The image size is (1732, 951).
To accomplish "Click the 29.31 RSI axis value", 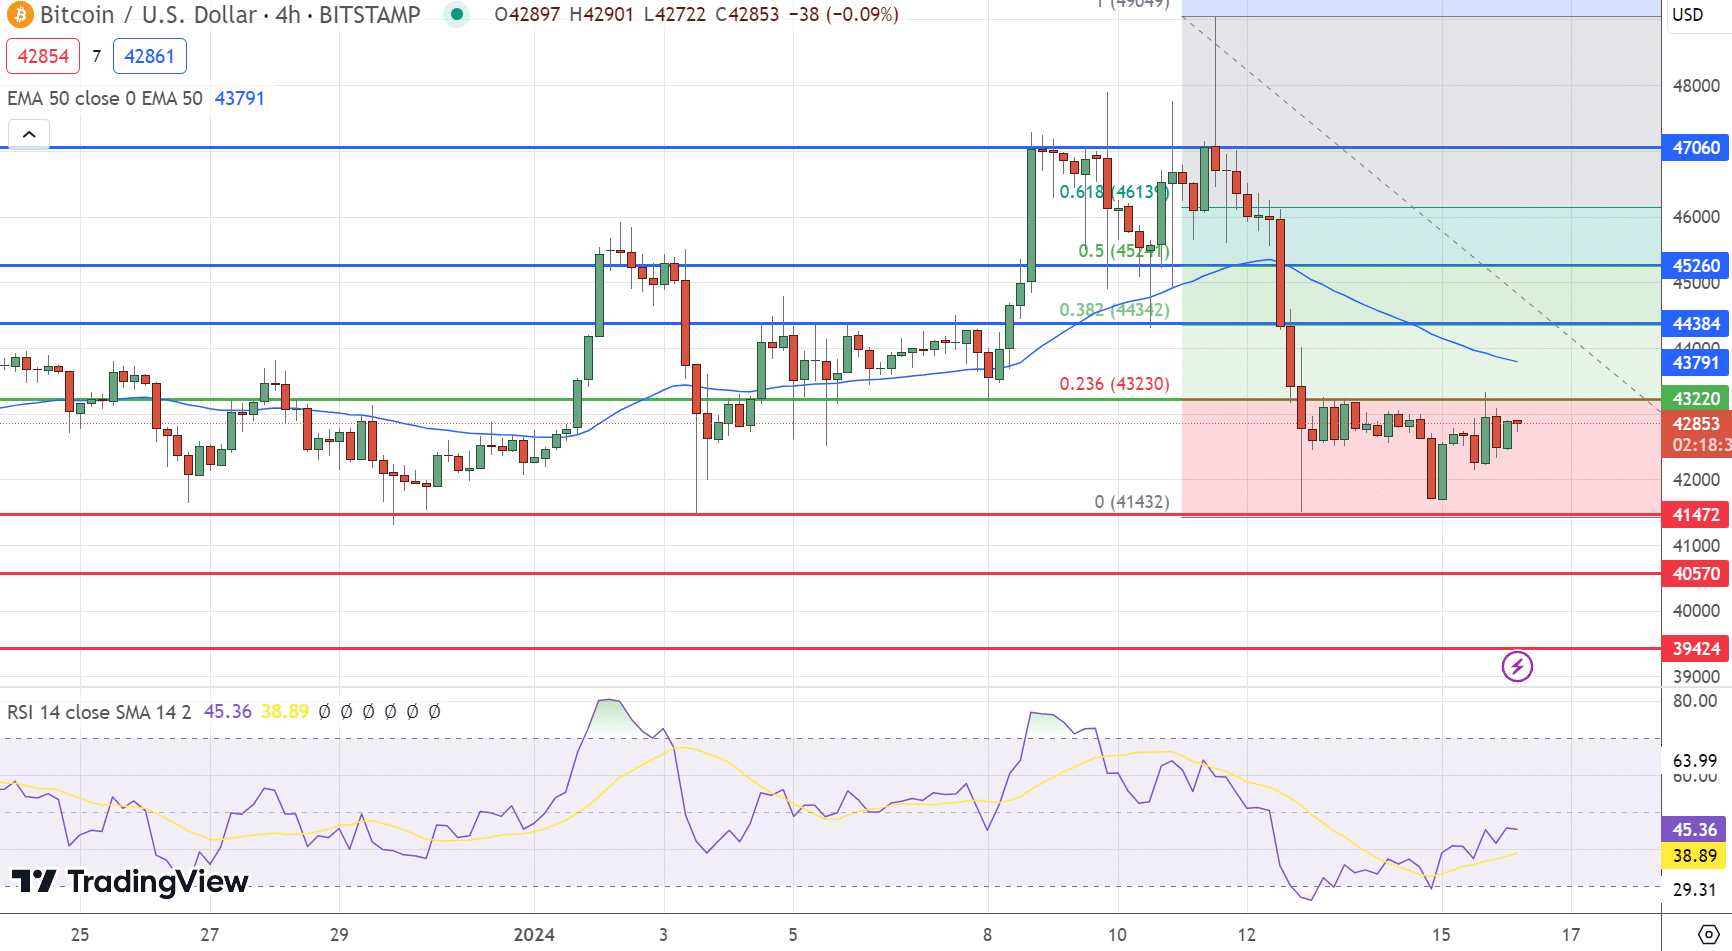I will (1695, 890).
